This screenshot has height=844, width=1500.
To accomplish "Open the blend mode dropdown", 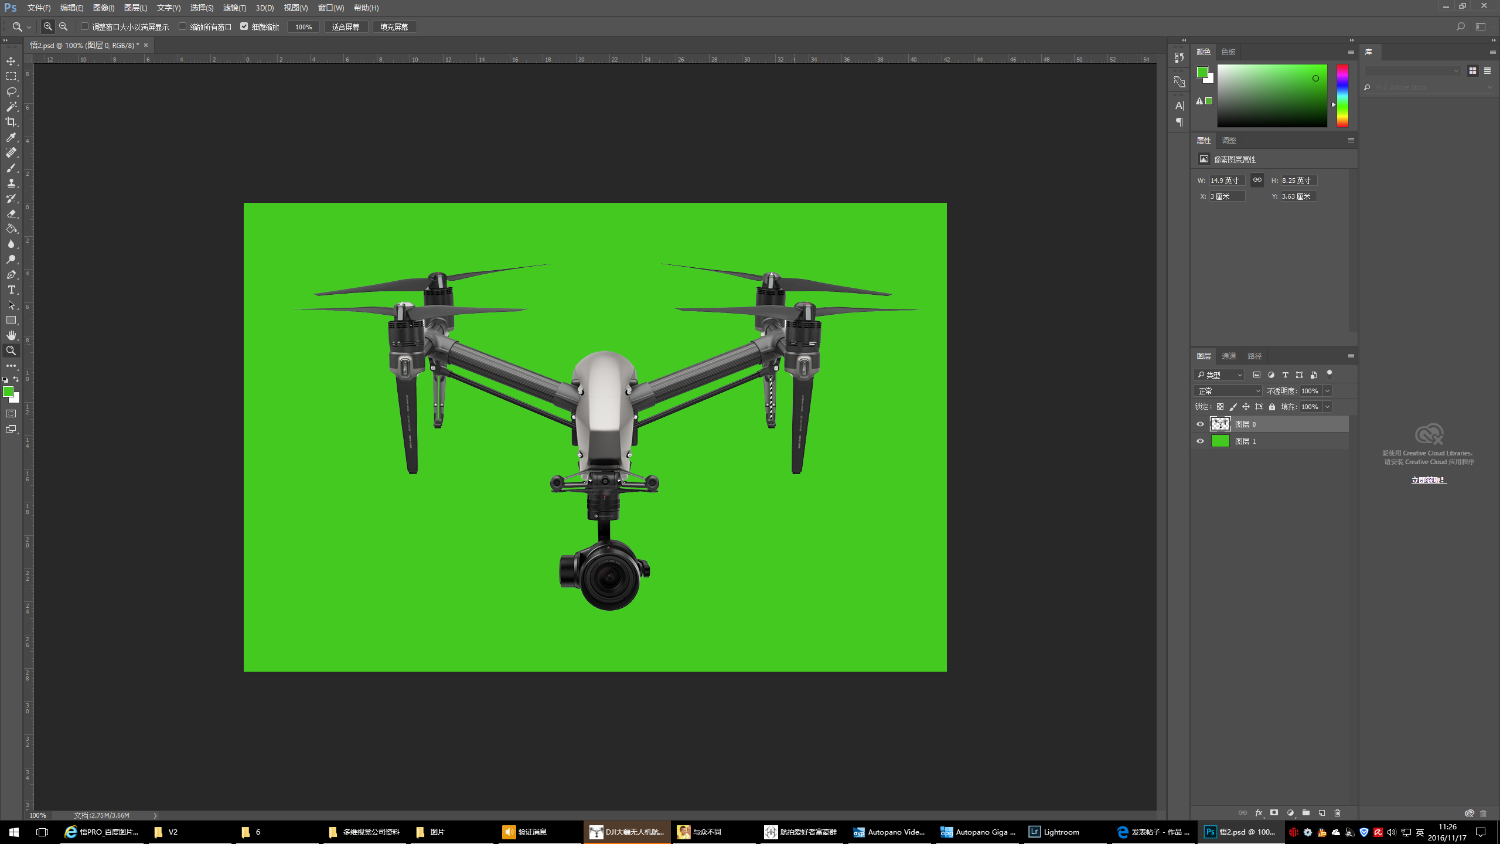I will (1228, 391).
